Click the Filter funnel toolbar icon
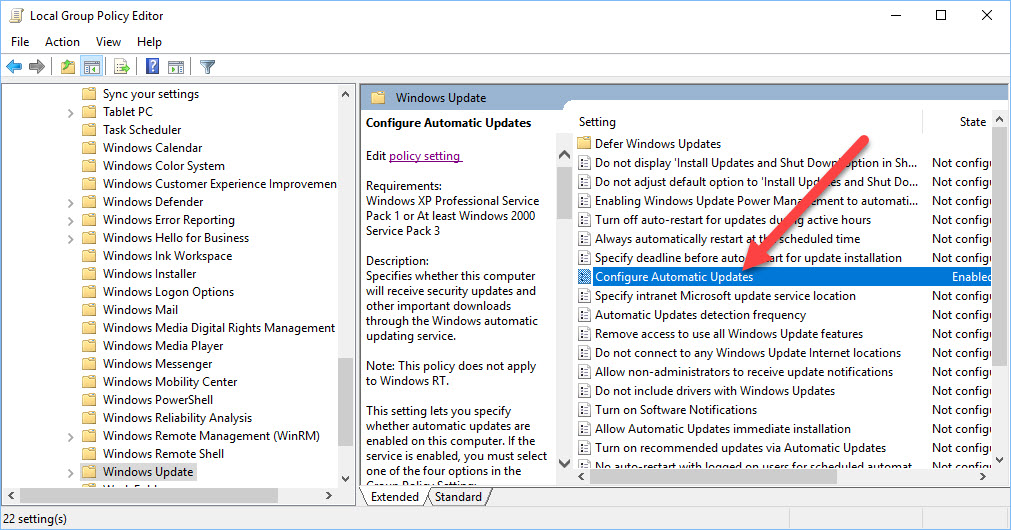This screenshot has width=1011, height=530. [207, 67]
